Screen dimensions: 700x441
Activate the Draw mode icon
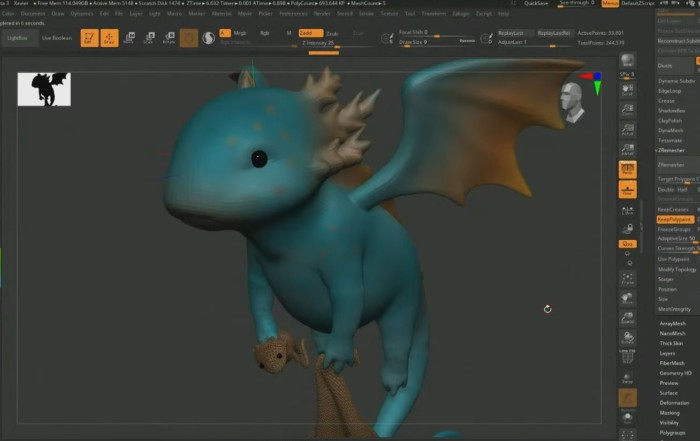108,38
